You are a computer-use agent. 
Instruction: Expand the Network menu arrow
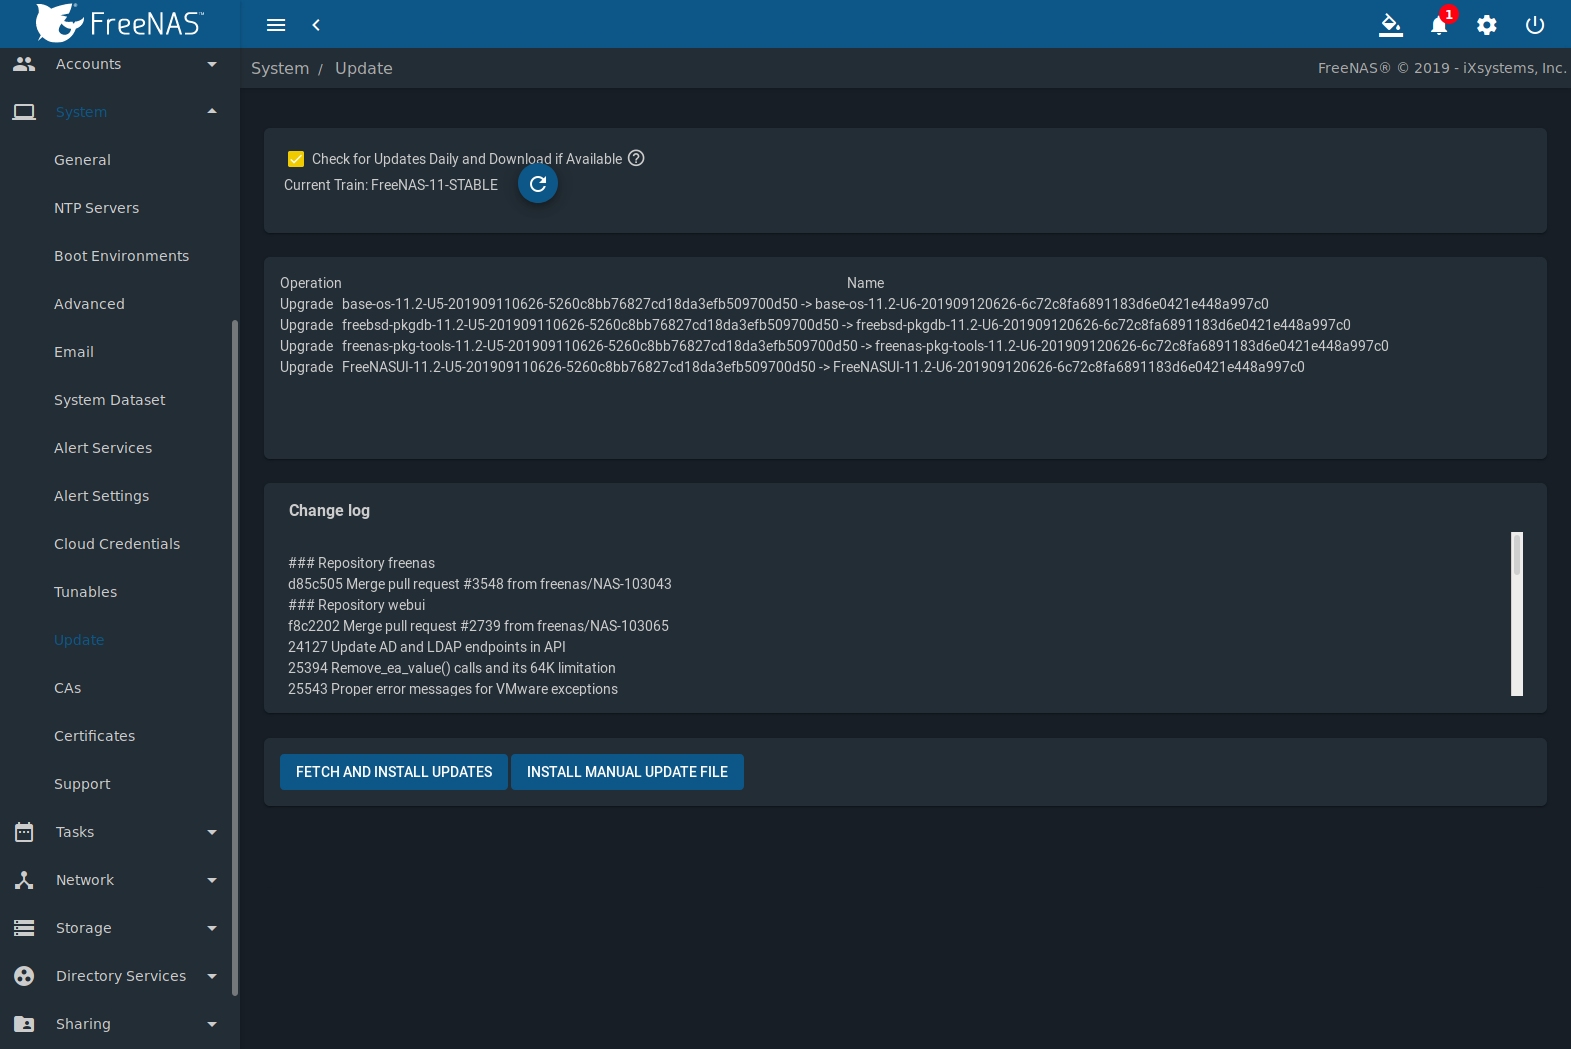(x=212, y=880)
